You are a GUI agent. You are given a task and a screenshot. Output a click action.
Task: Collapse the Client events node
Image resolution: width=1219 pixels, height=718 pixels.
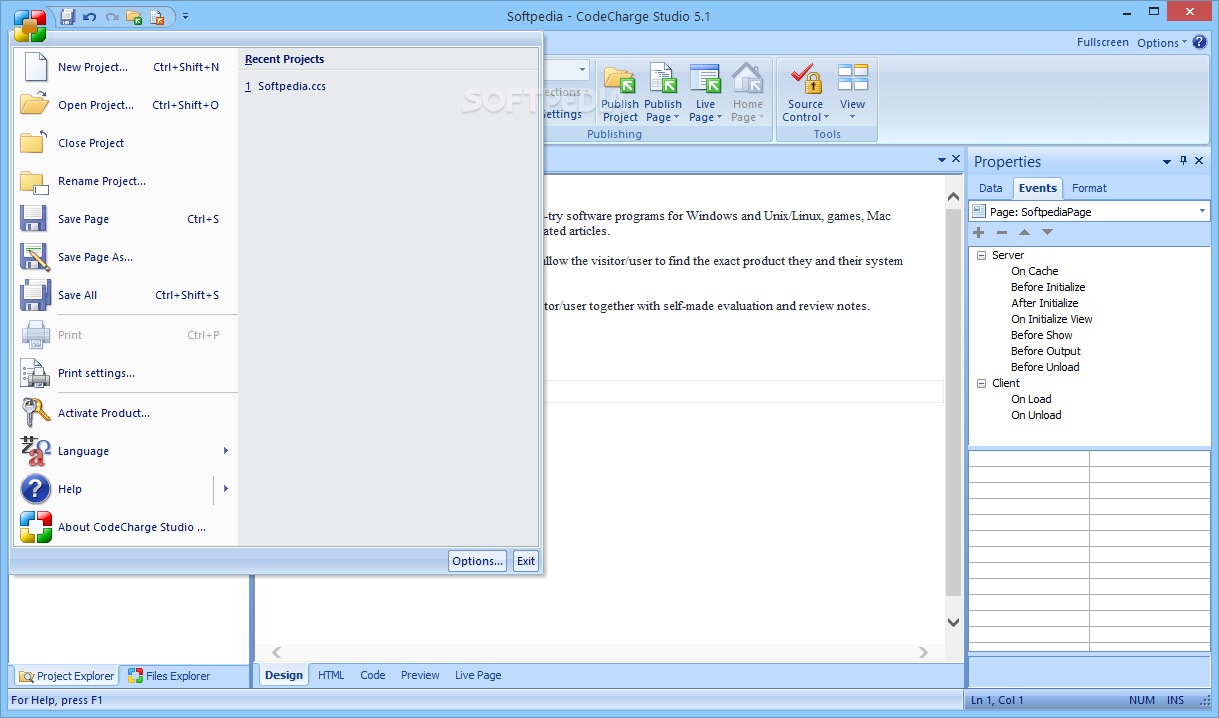982,384
